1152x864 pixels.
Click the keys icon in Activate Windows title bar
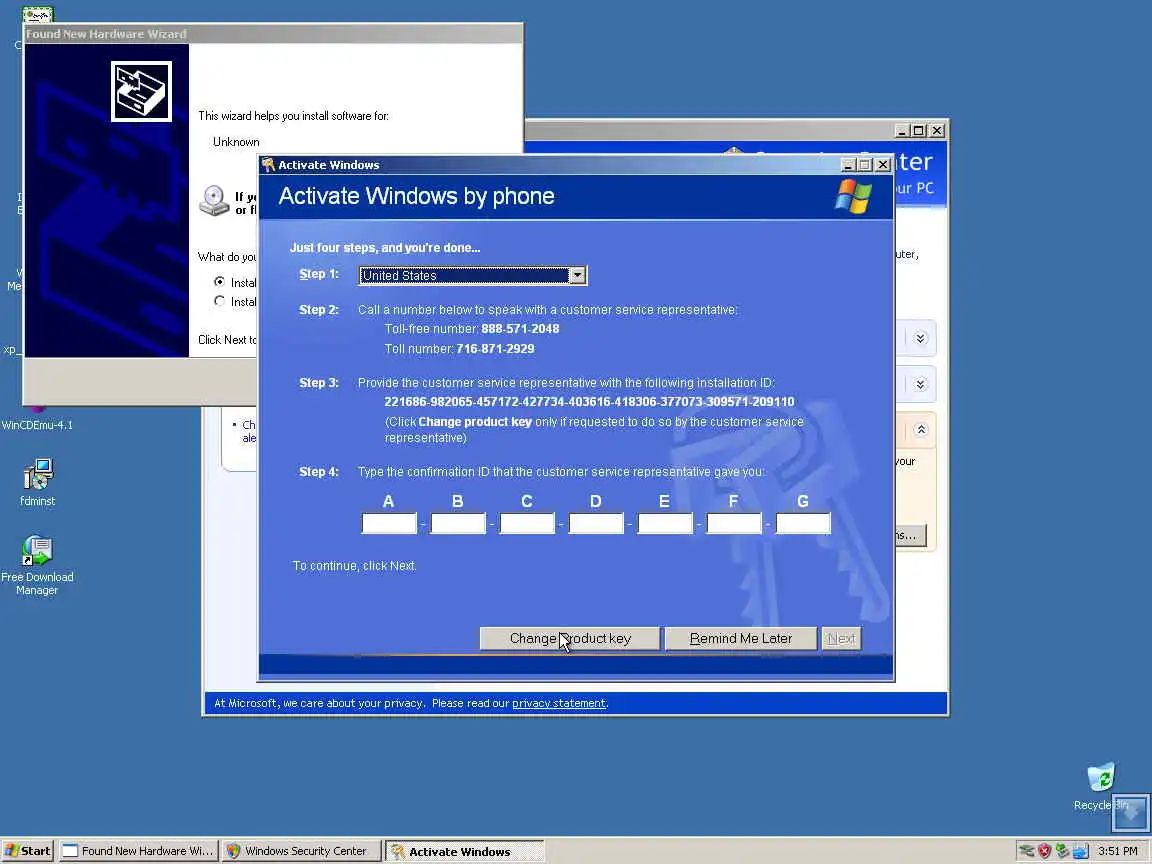coord(268,165)
